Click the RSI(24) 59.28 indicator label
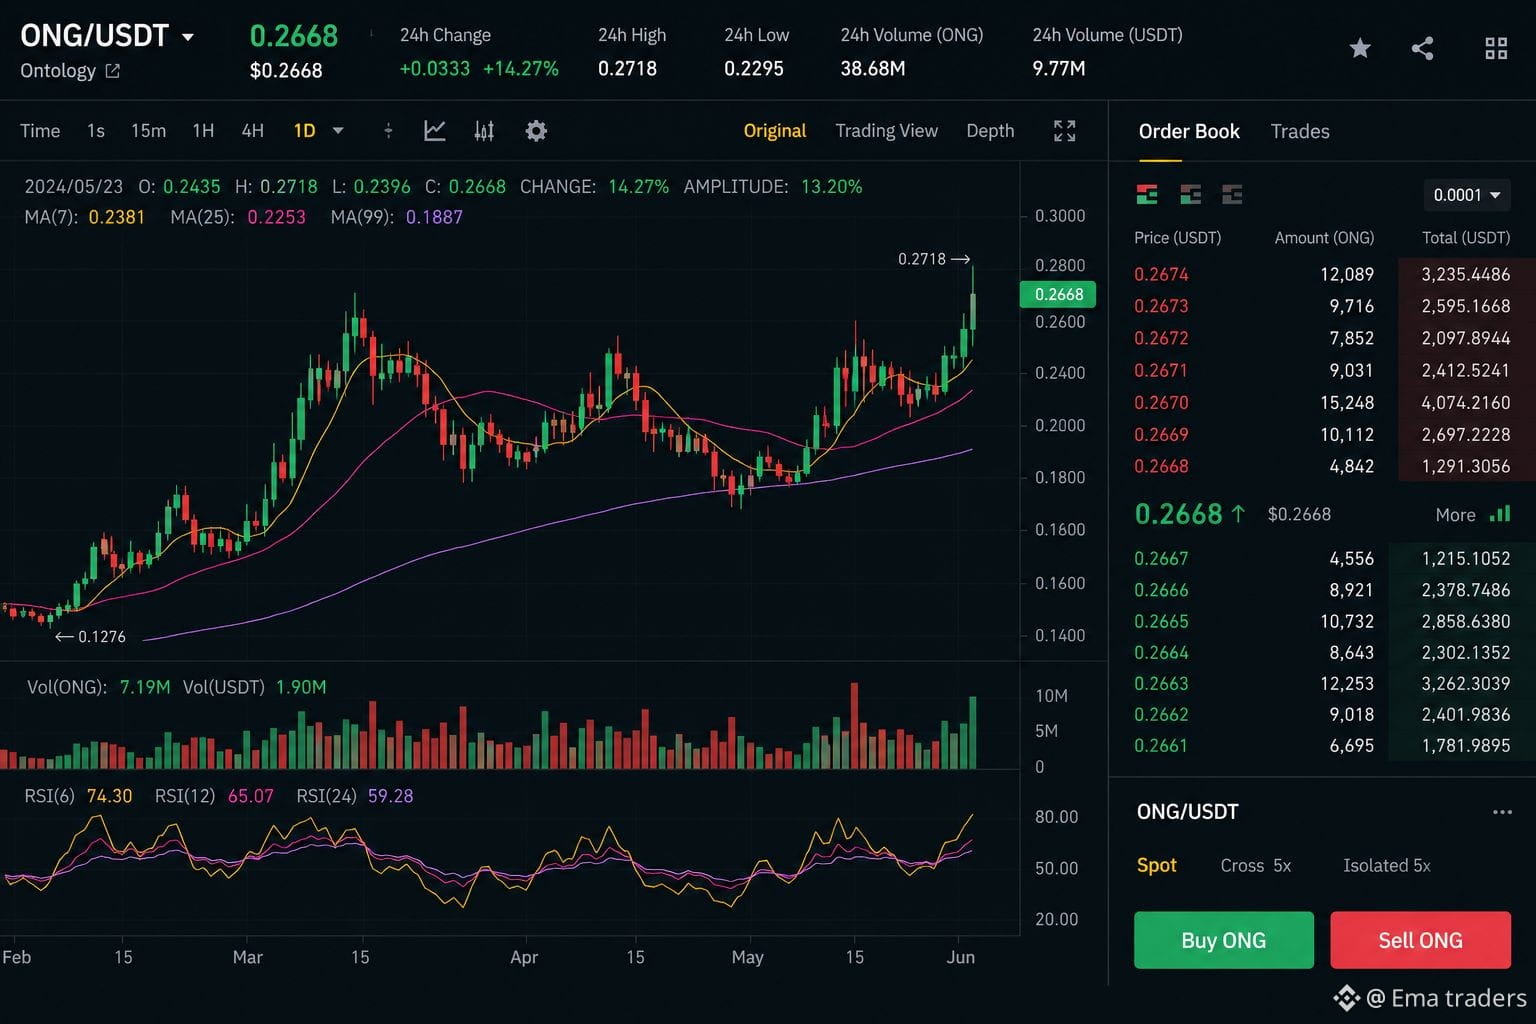Viewport: 1536px width, 1024px height. tap(355, 796)
